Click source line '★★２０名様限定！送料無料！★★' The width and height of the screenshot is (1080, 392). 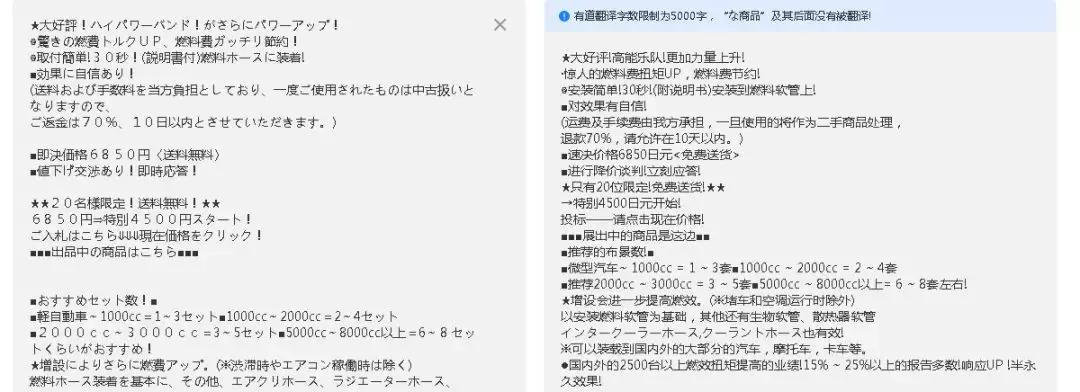pos(125,204)
